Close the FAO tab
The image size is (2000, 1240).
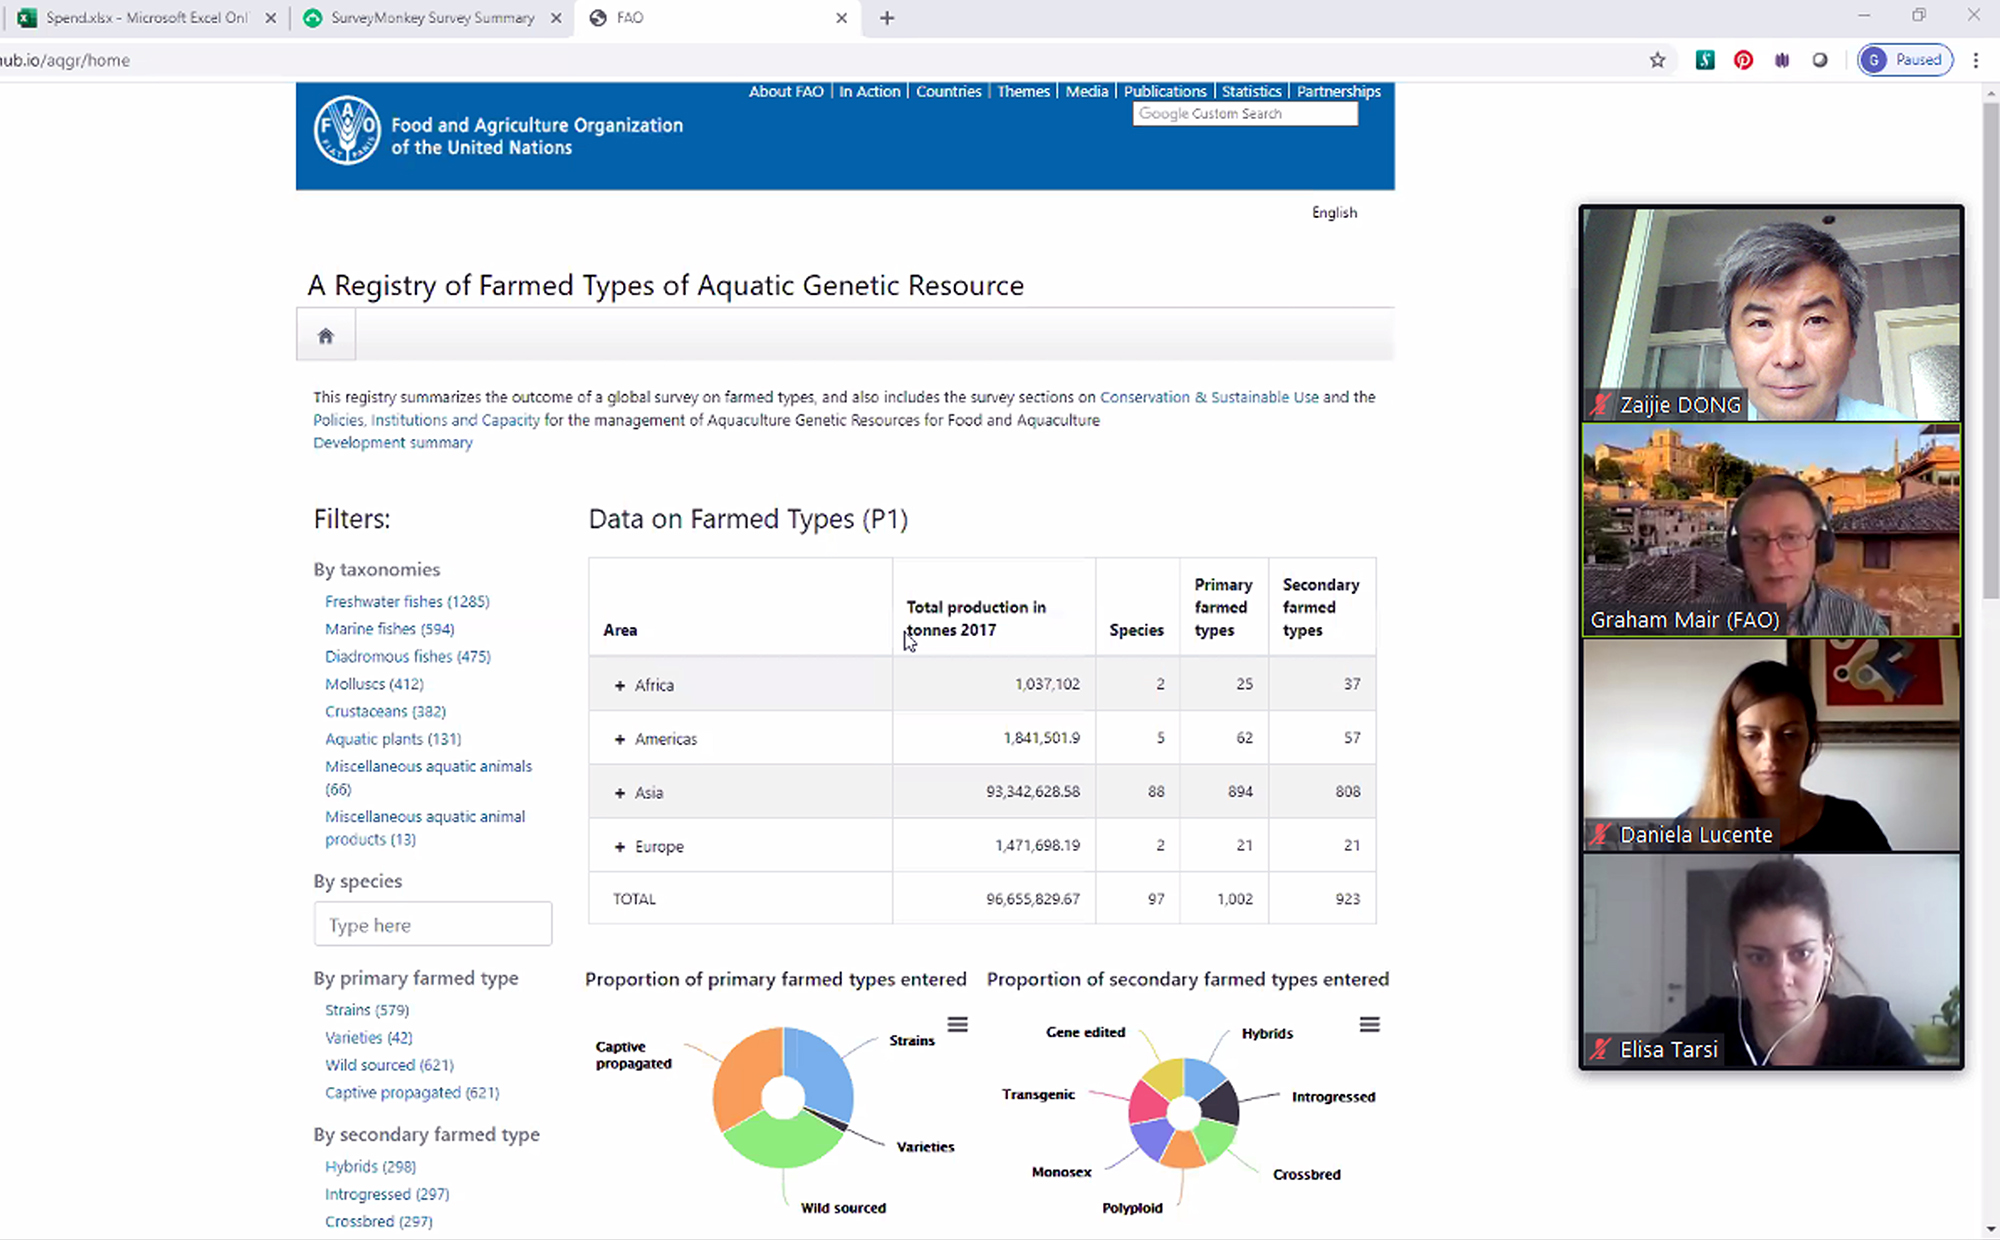coord(841,18)
